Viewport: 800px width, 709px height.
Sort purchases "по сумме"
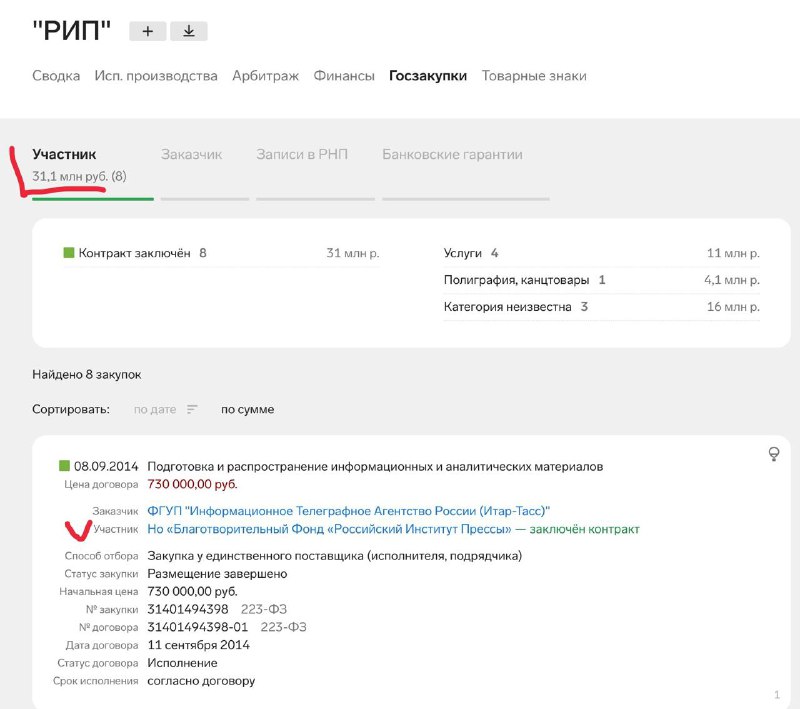point(247,409)
